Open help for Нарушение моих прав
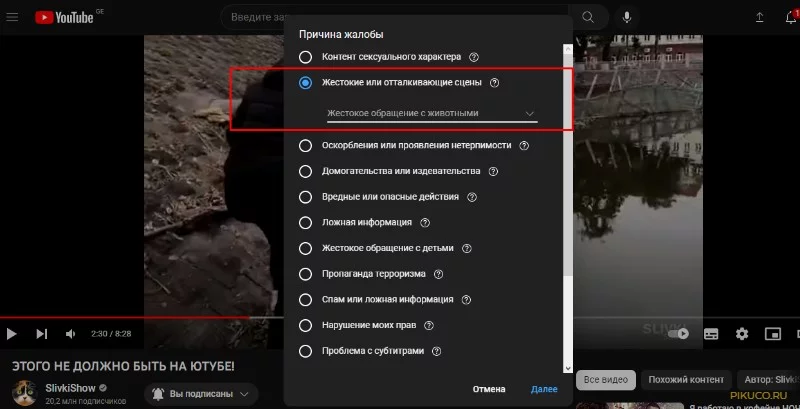This screenshot has width=800, height=409. click(429, 325)
